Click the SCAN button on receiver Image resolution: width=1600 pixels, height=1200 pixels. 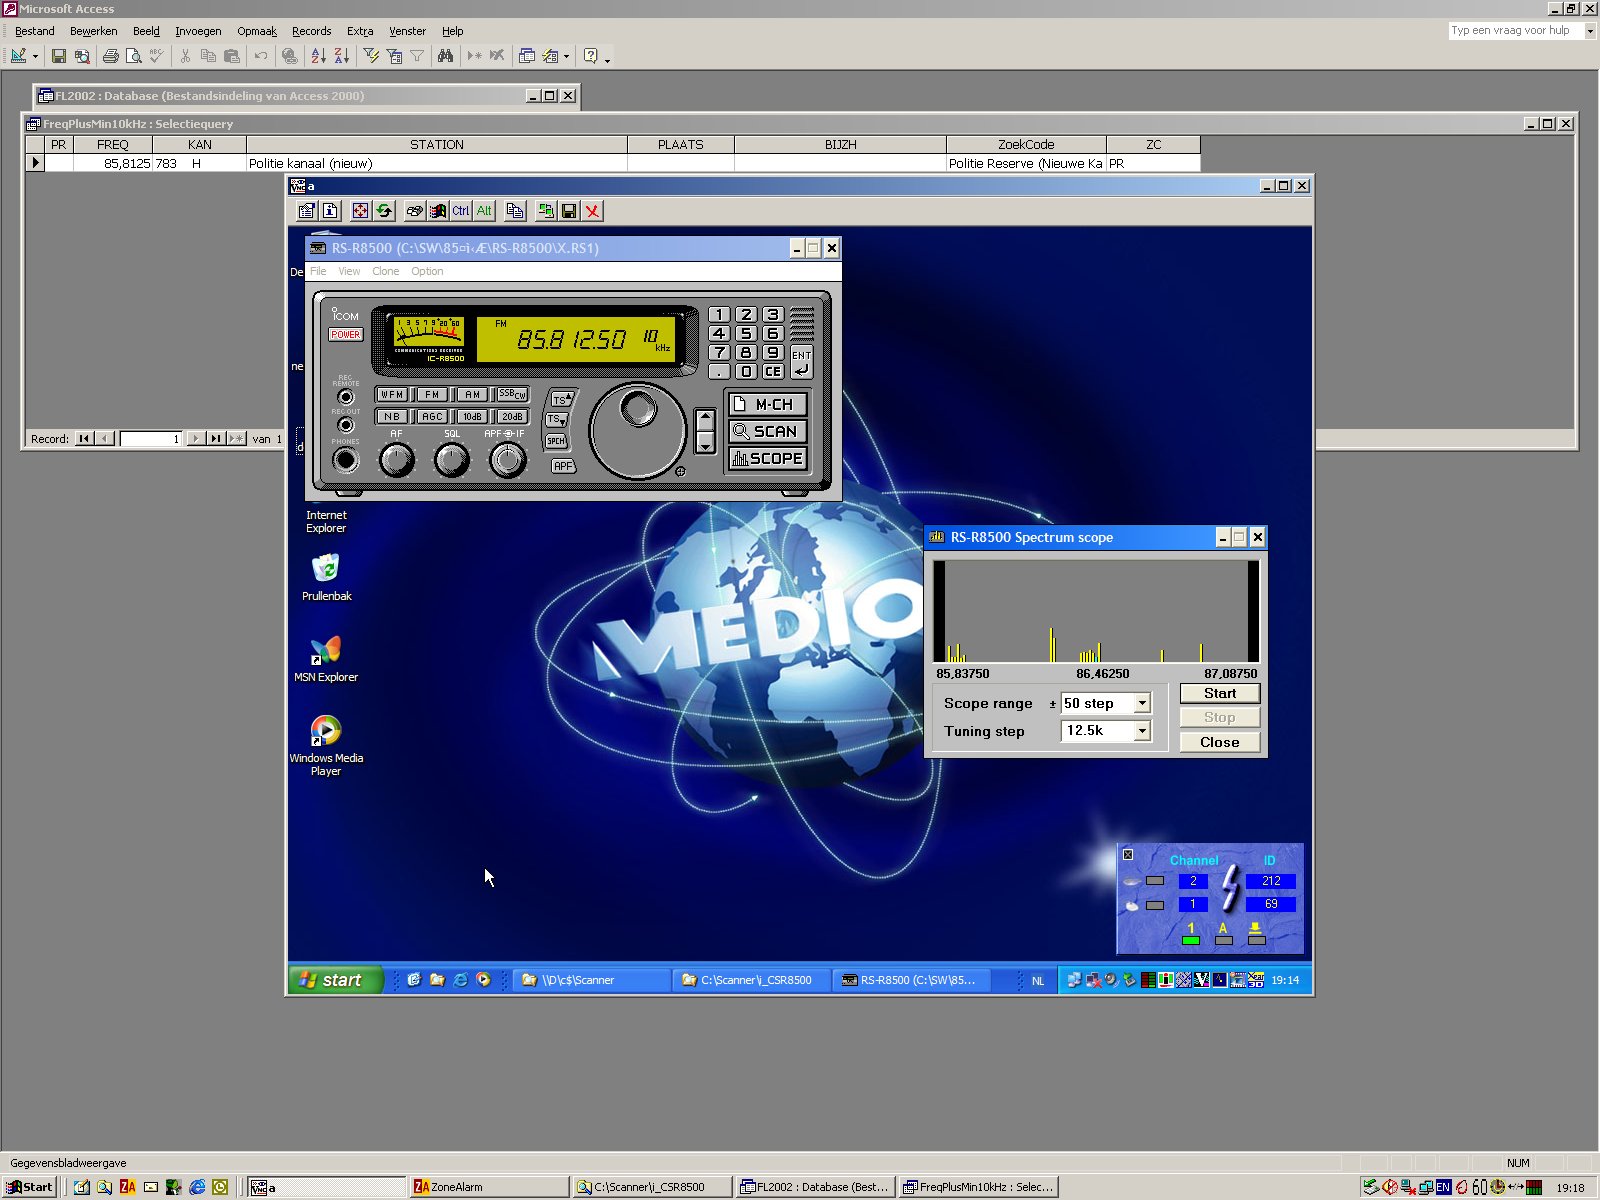coord(768,432)
